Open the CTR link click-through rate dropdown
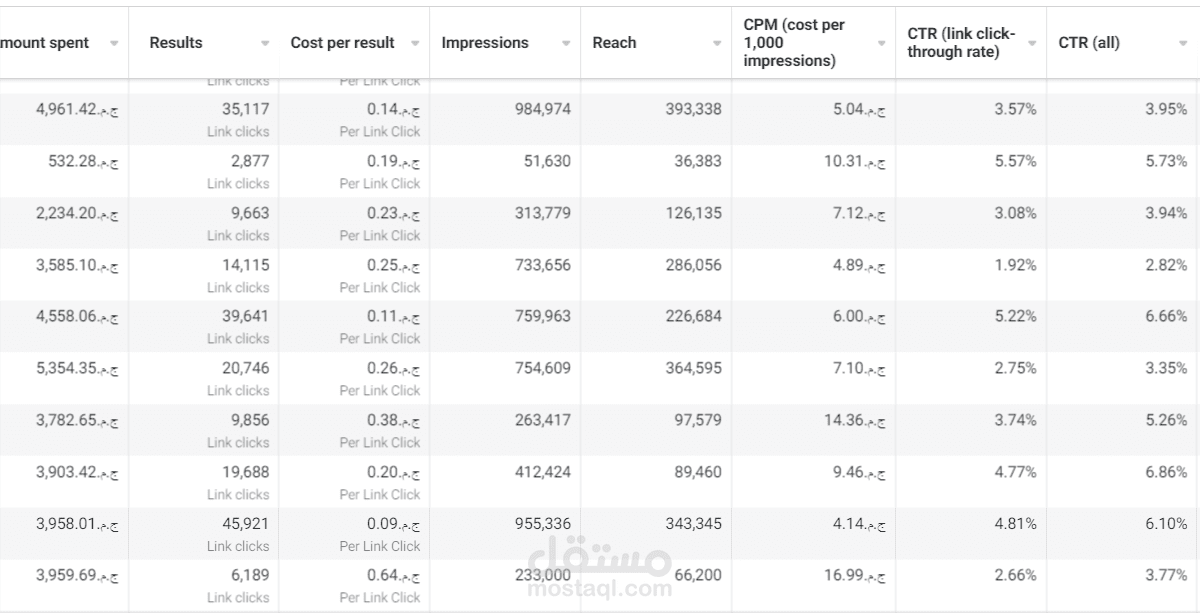 (1031, 43)
